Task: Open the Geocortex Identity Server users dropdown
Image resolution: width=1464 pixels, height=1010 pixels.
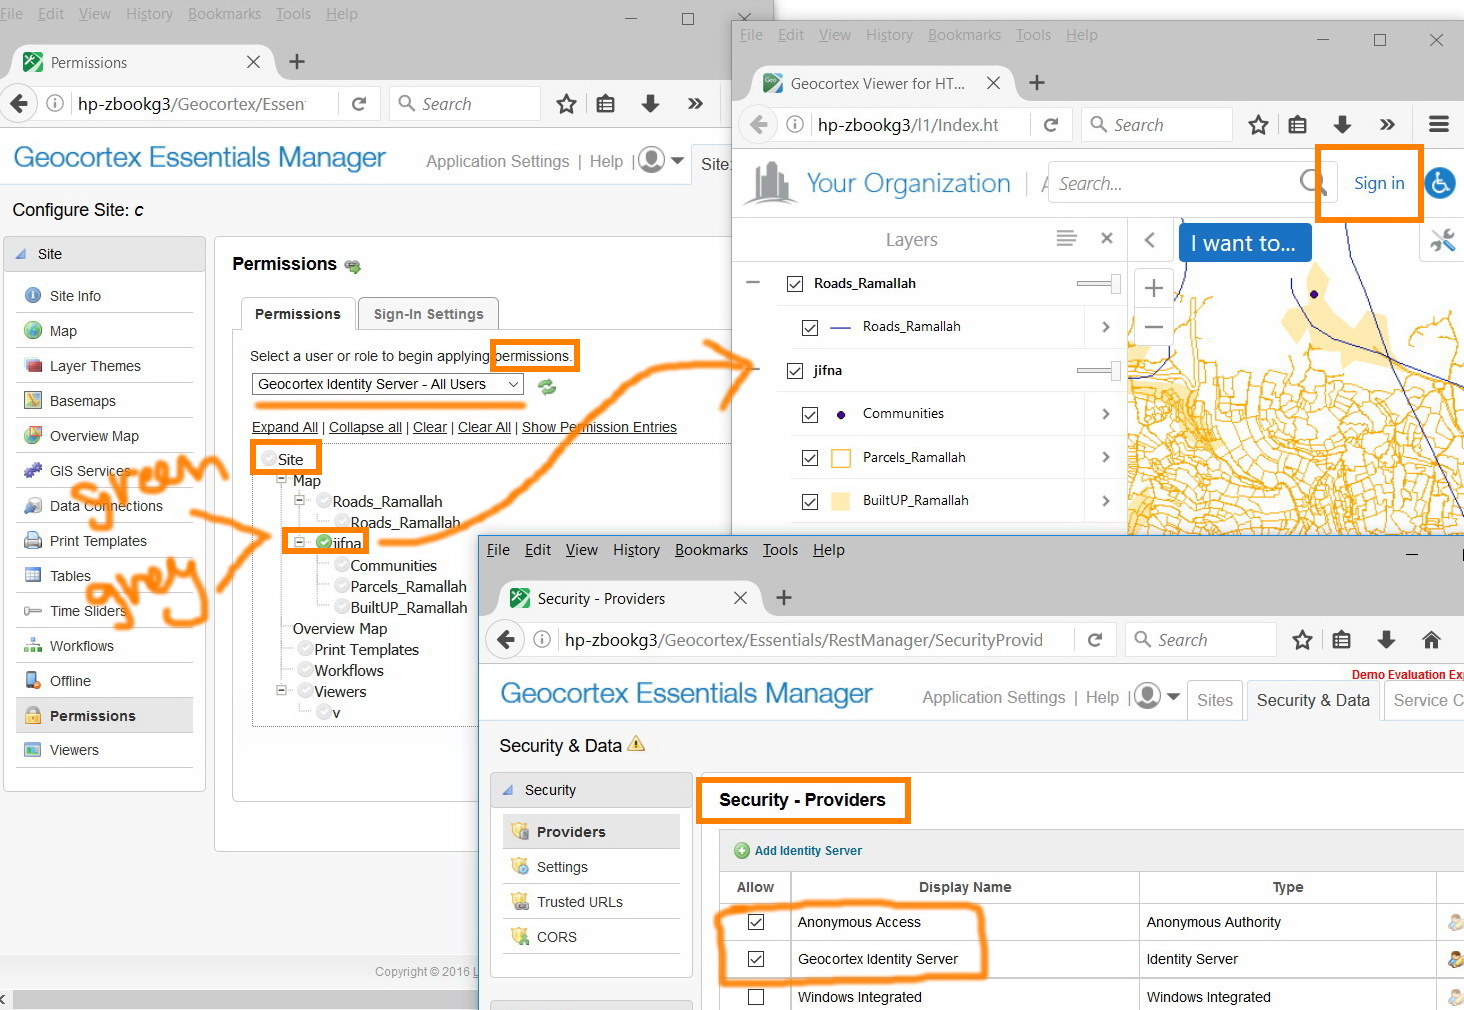Action: [388, 384]
